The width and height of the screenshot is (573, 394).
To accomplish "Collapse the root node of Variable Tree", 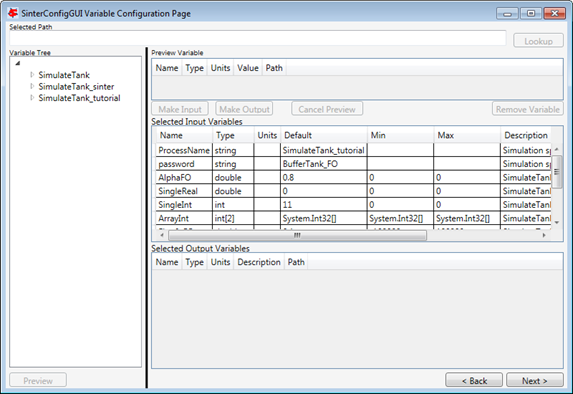I will [x=18, y=64].
